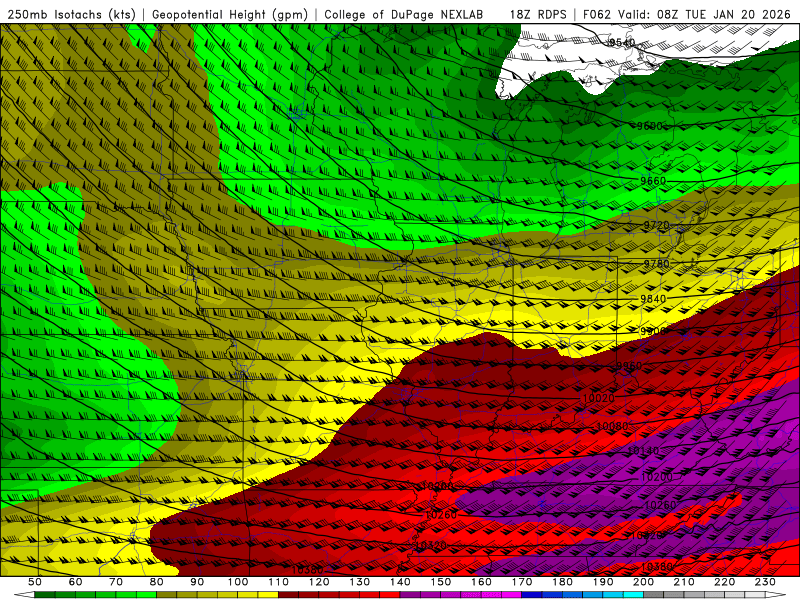Click the 110 value on the color scale
The width and height of the screenshot is (800, 600).
coord(278,582)
